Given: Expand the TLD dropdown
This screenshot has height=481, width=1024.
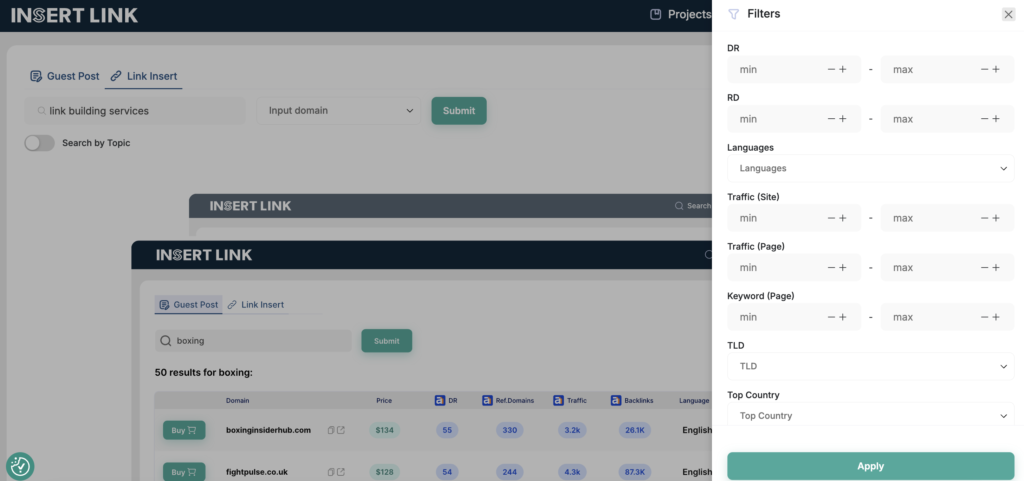Looking at the screenshot, I should [x=871, y=366].
